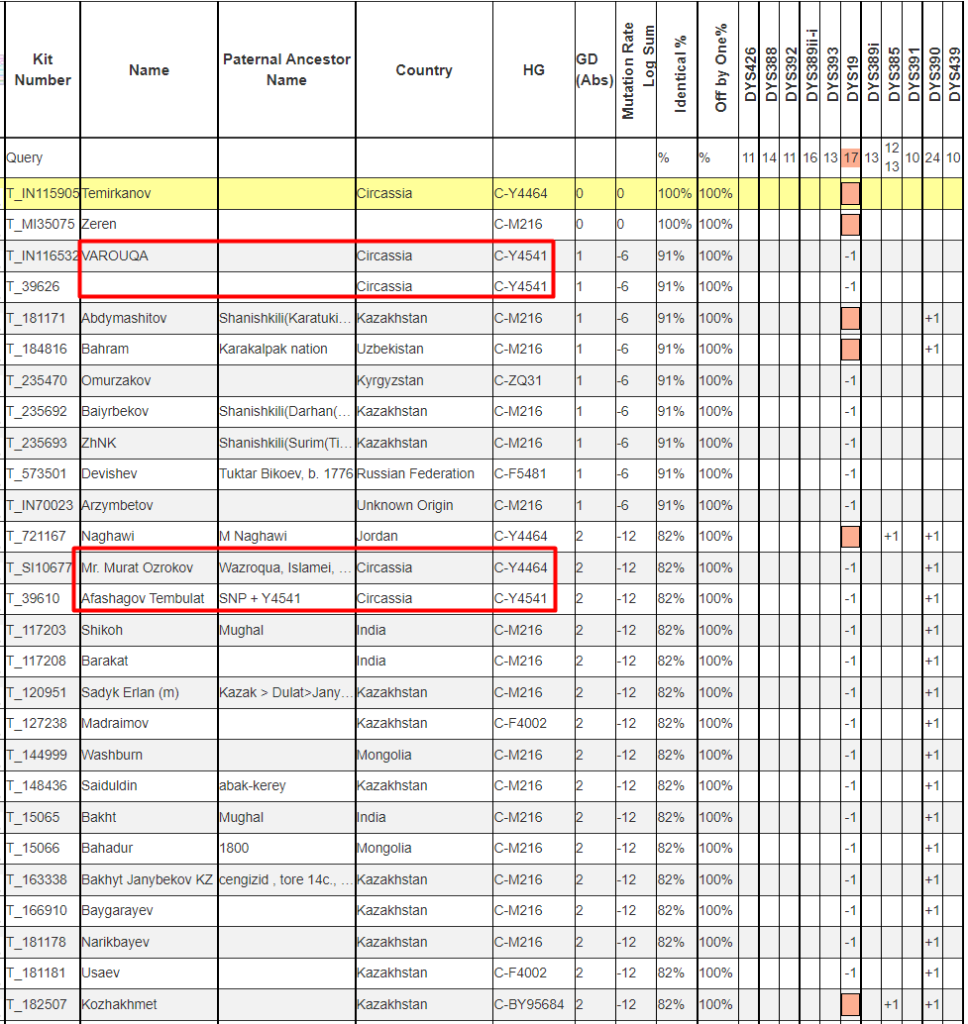Viewport: 968px width, 1024px height.
Task: Click the orange DYS19 cell in Temirkanov row
Action: (x=851, y=193)
